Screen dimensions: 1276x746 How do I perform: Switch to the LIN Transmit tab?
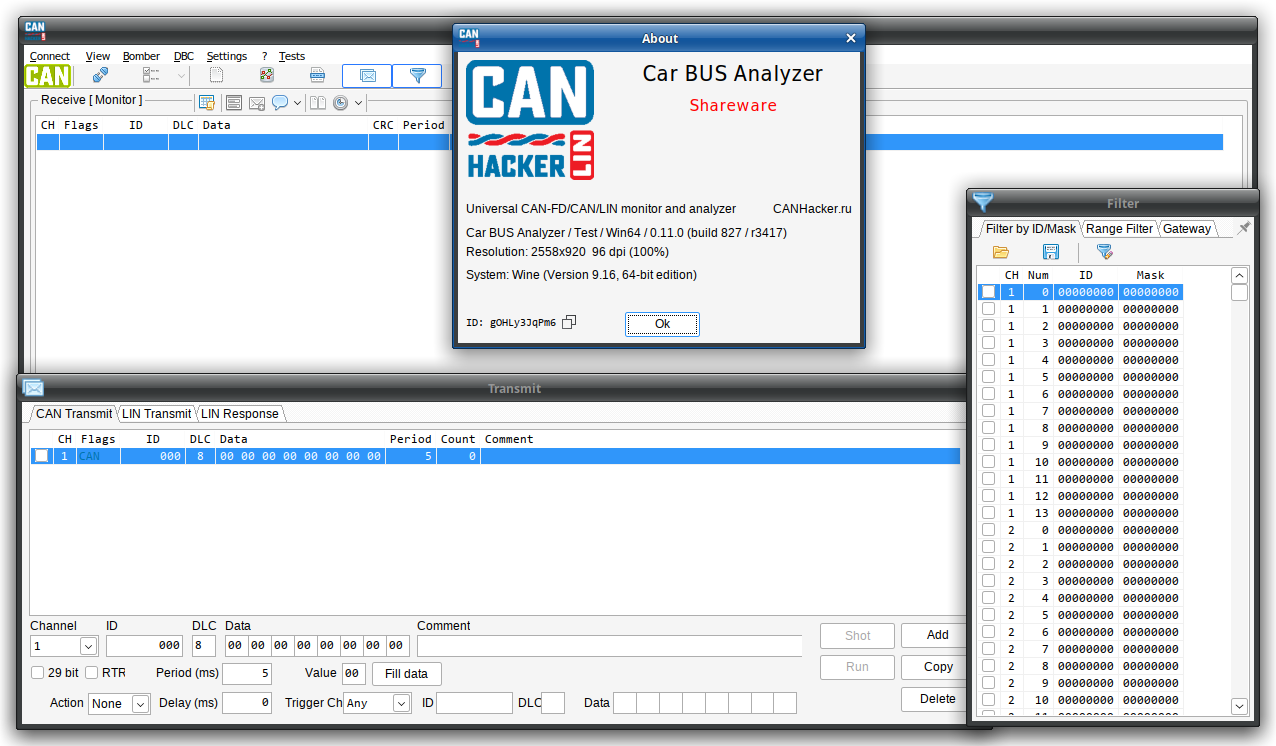[x=156, y=413]
